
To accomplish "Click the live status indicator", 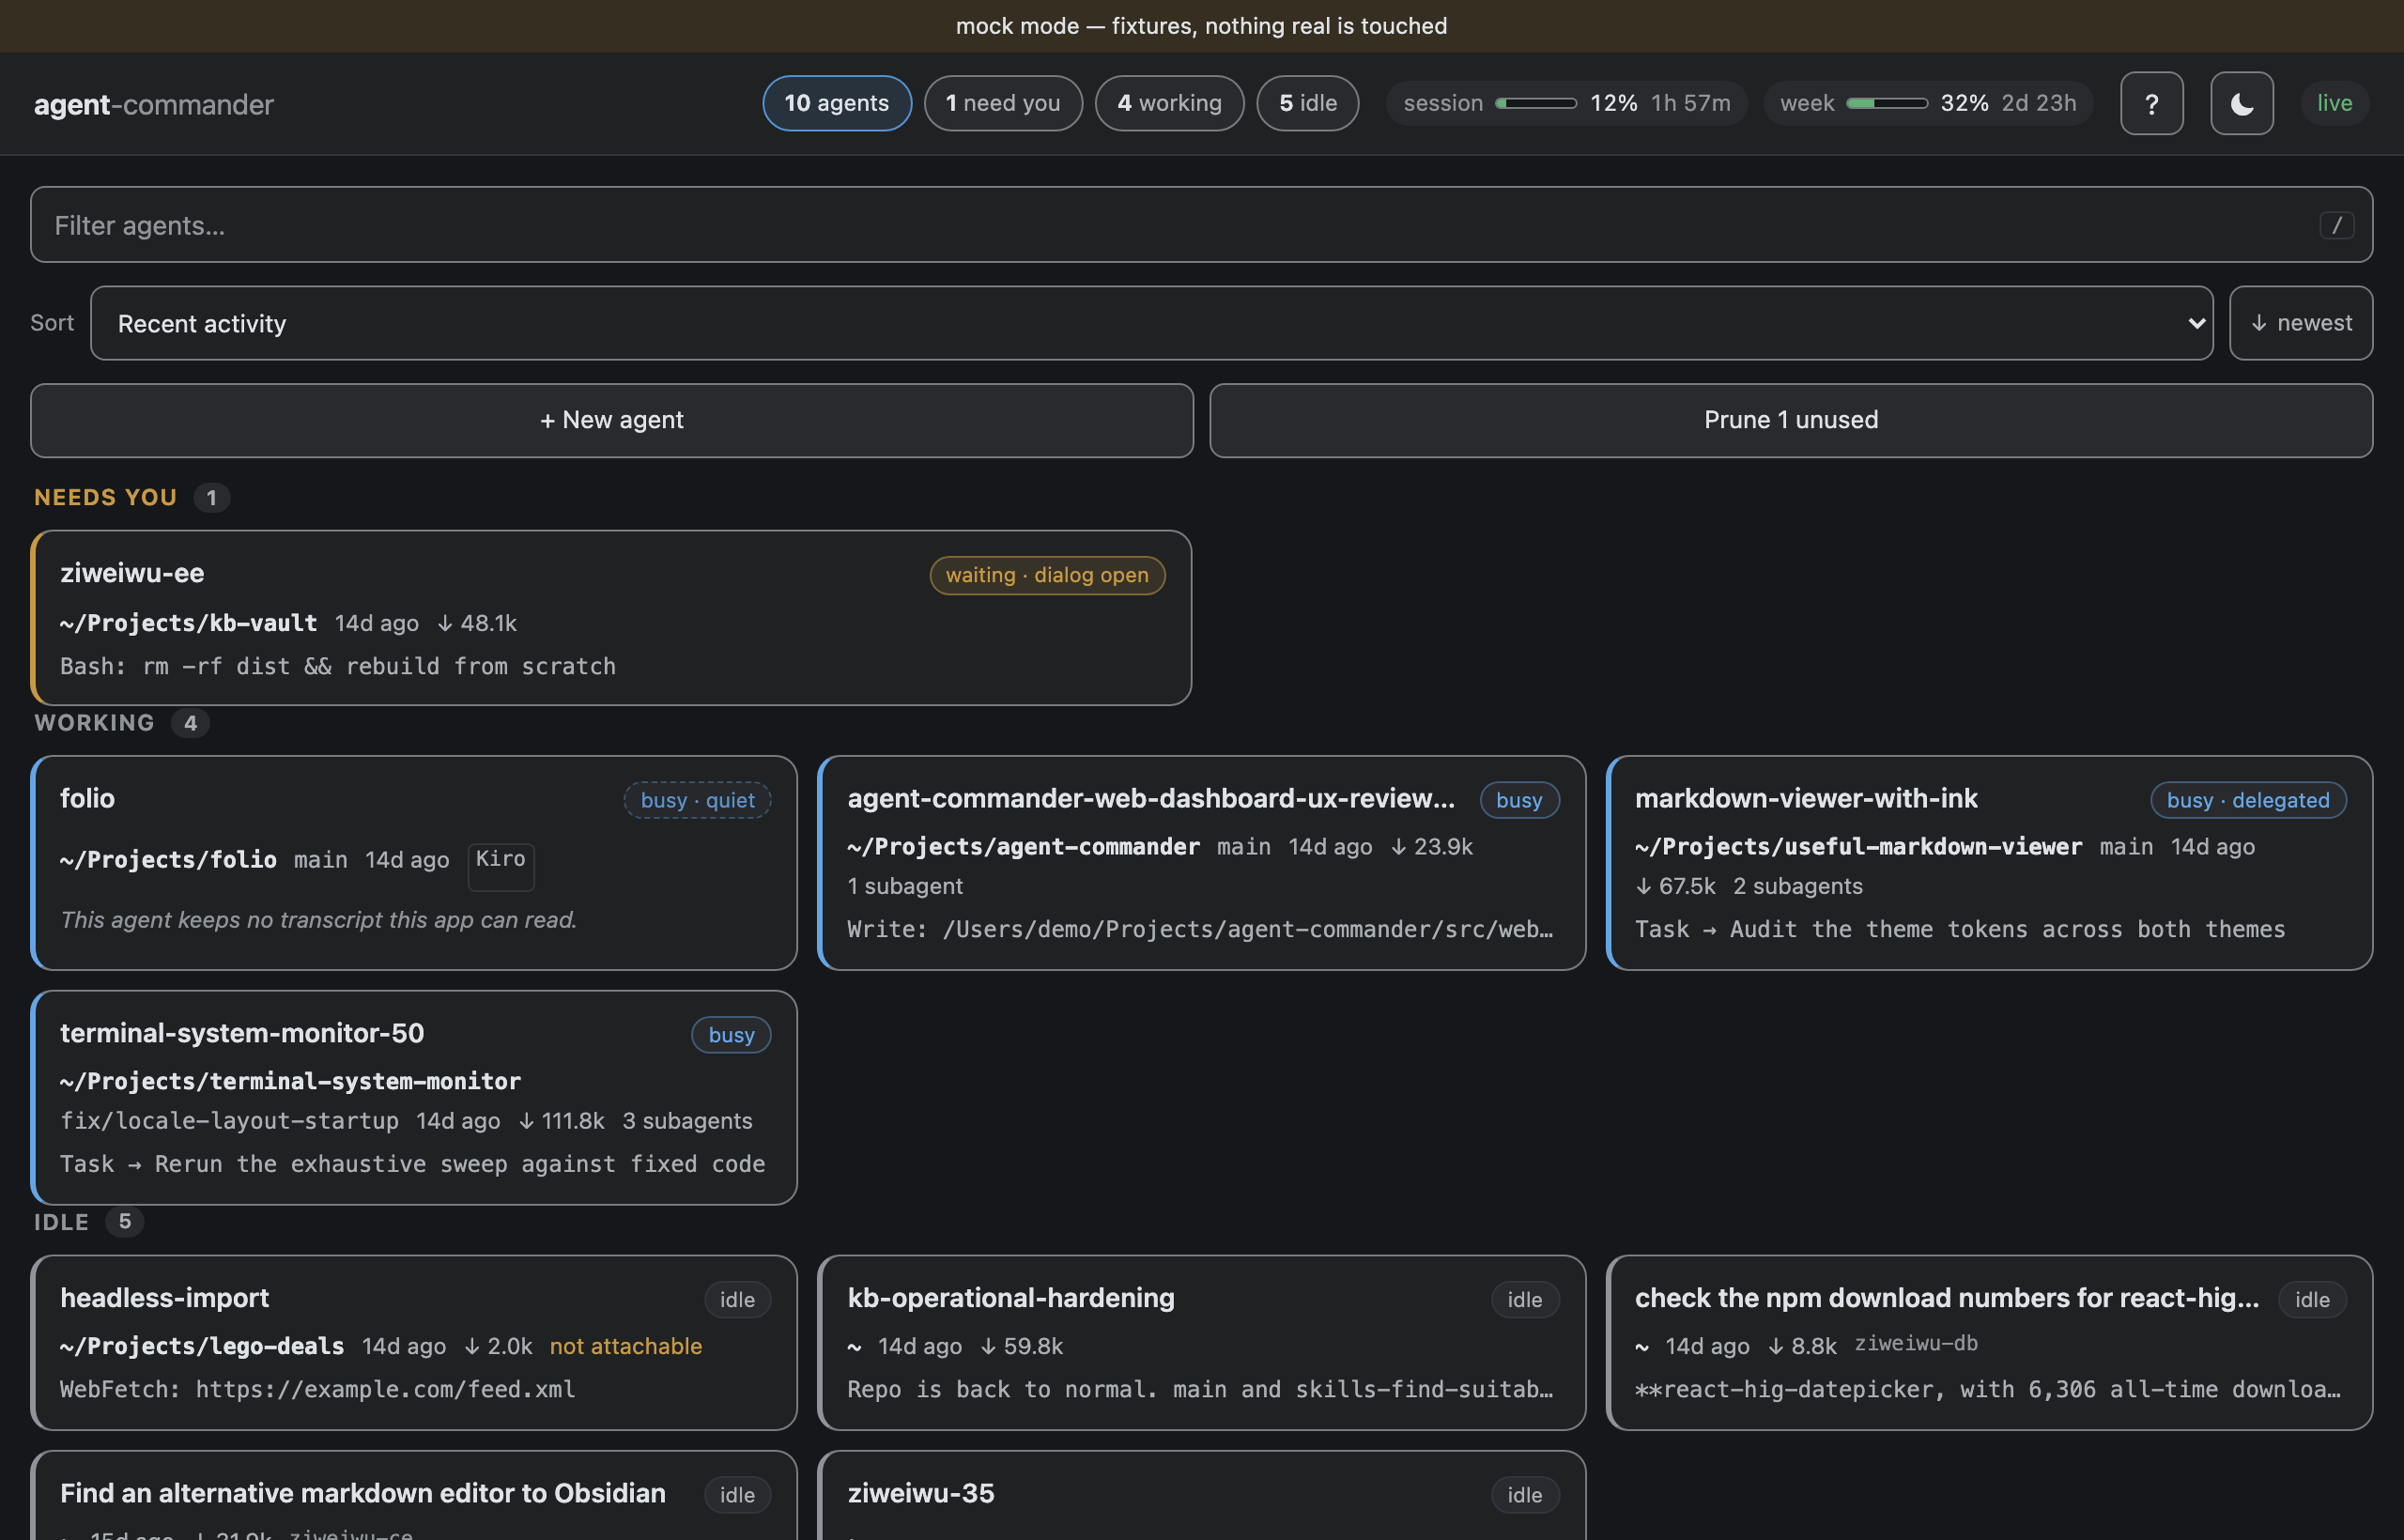I will tap(2334, 103).
